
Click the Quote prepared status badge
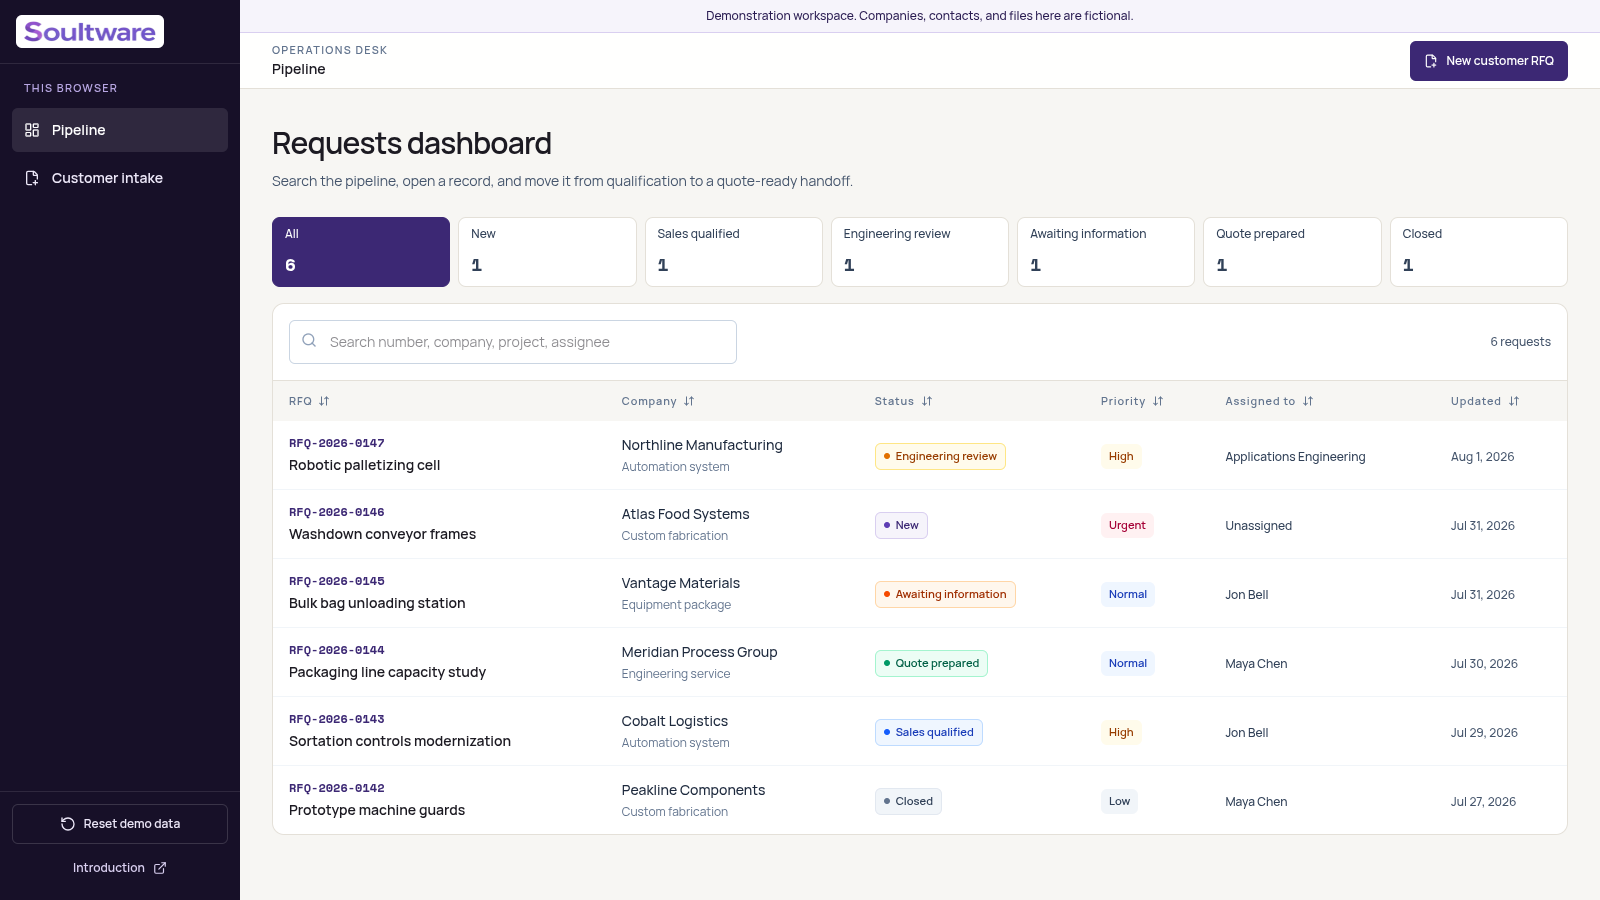point(931,663)
